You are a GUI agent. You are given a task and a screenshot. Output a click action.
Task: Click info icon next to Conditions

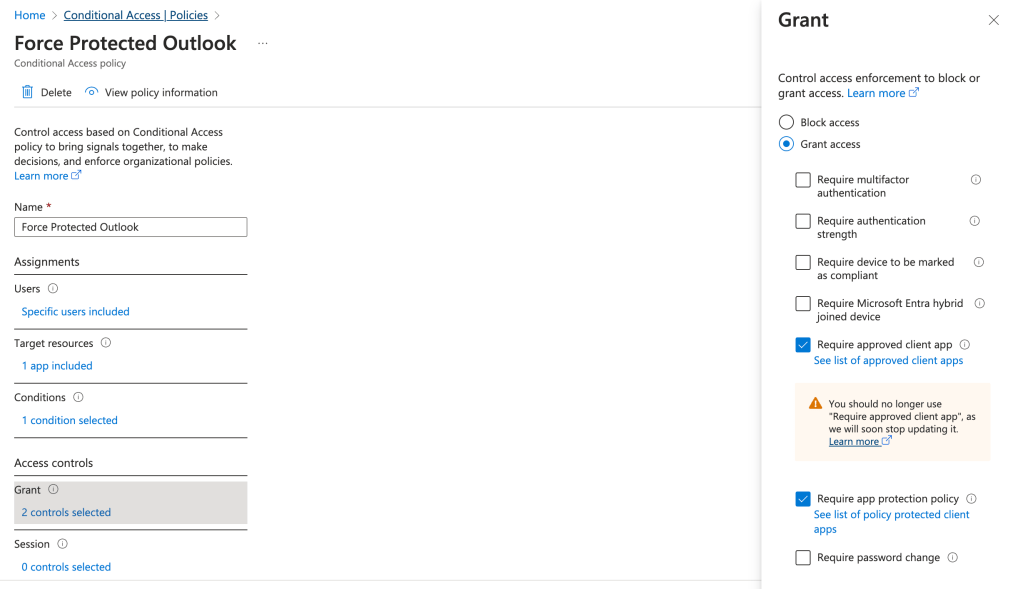[78, 397]
